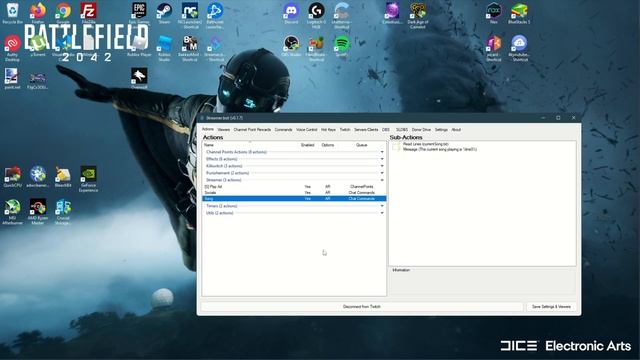
Task: Open the Commands tab
Action: [283, 129]
